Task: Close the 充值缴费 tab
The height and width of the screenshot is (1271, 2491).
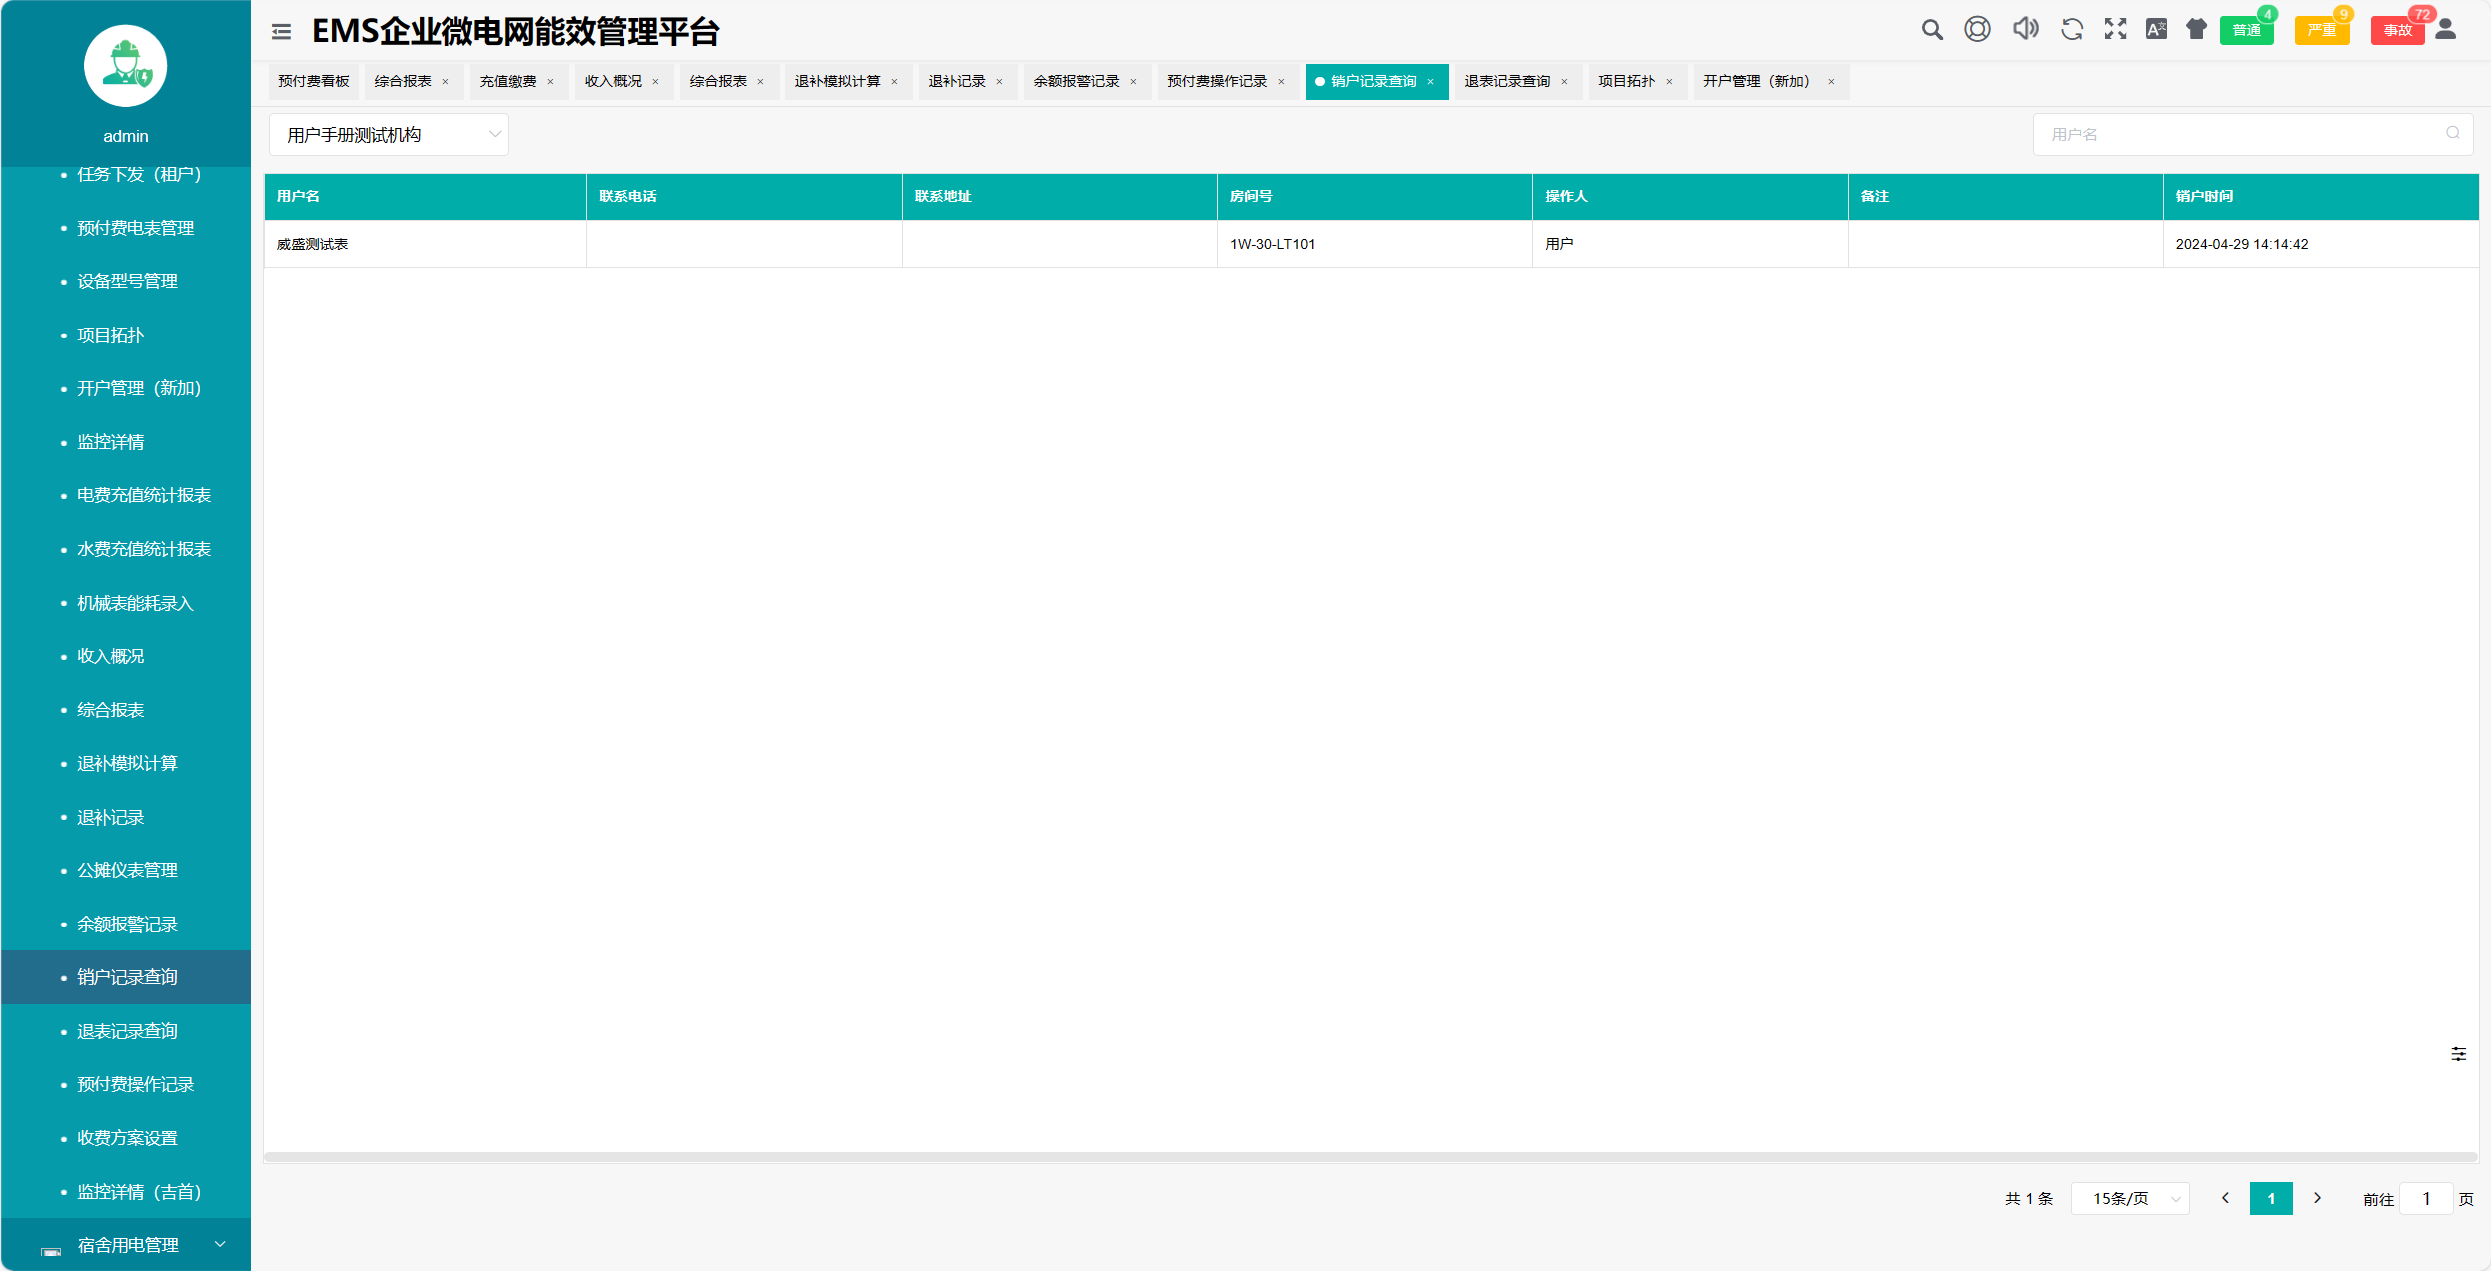Action: [550, 82]
